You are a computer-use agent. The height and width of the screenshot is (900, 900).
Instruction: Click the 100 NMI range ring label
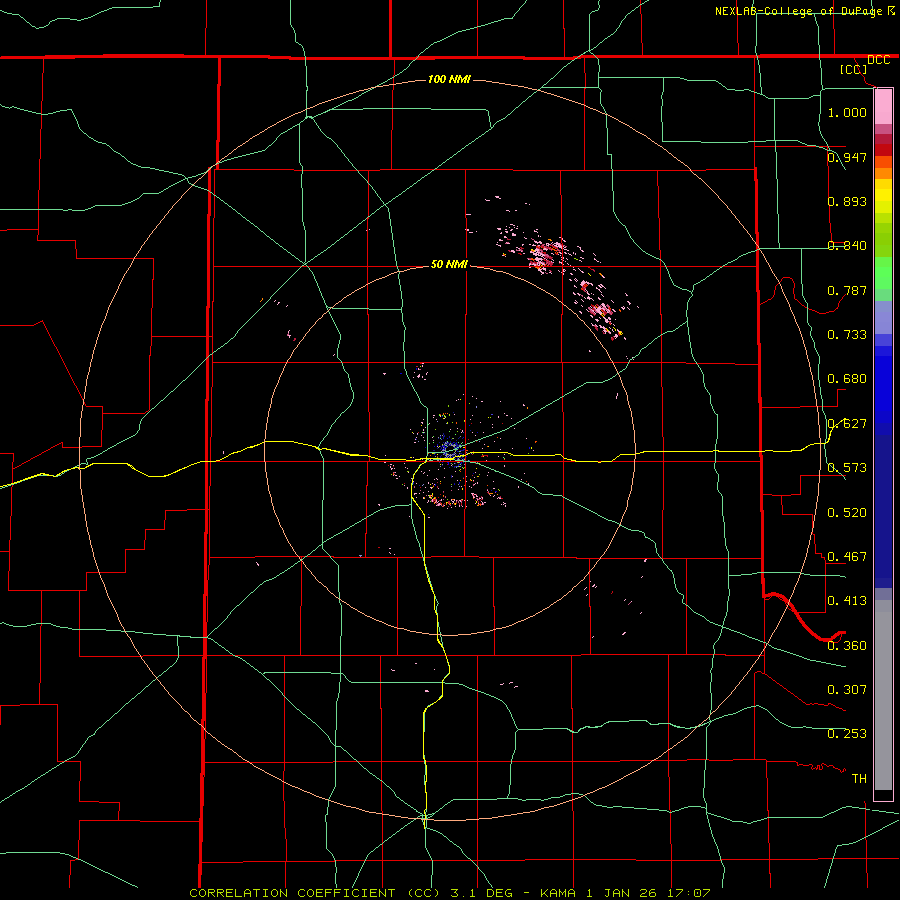click(449, 79)
